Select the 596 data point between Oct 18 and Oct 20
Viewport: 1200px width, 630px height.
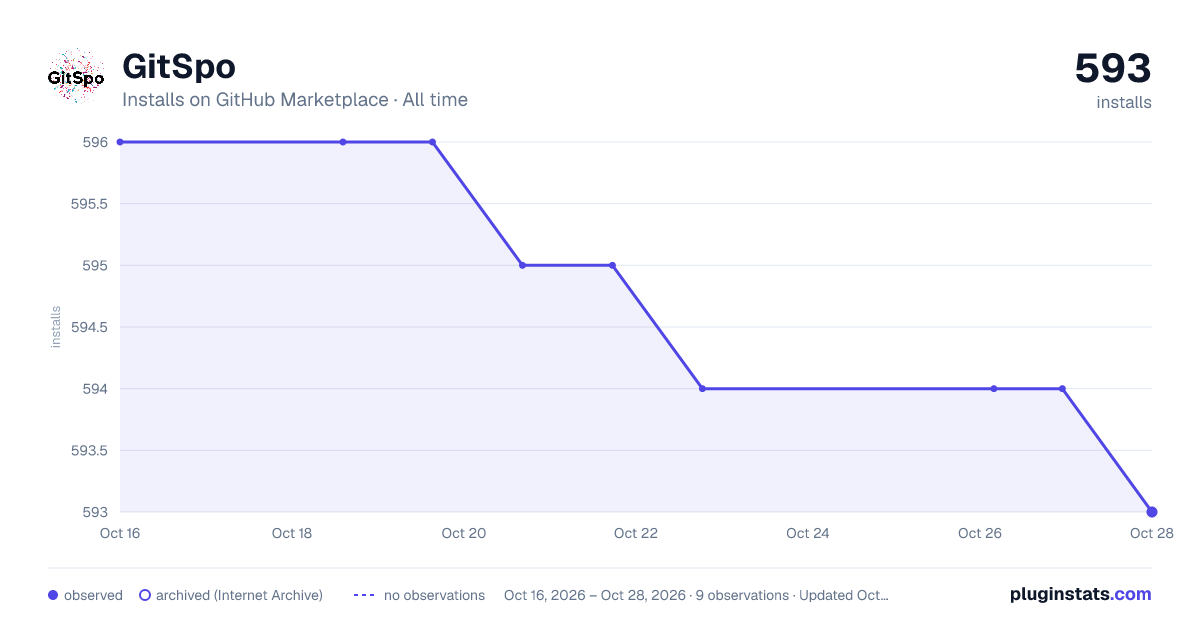click(x=343, y=142)
